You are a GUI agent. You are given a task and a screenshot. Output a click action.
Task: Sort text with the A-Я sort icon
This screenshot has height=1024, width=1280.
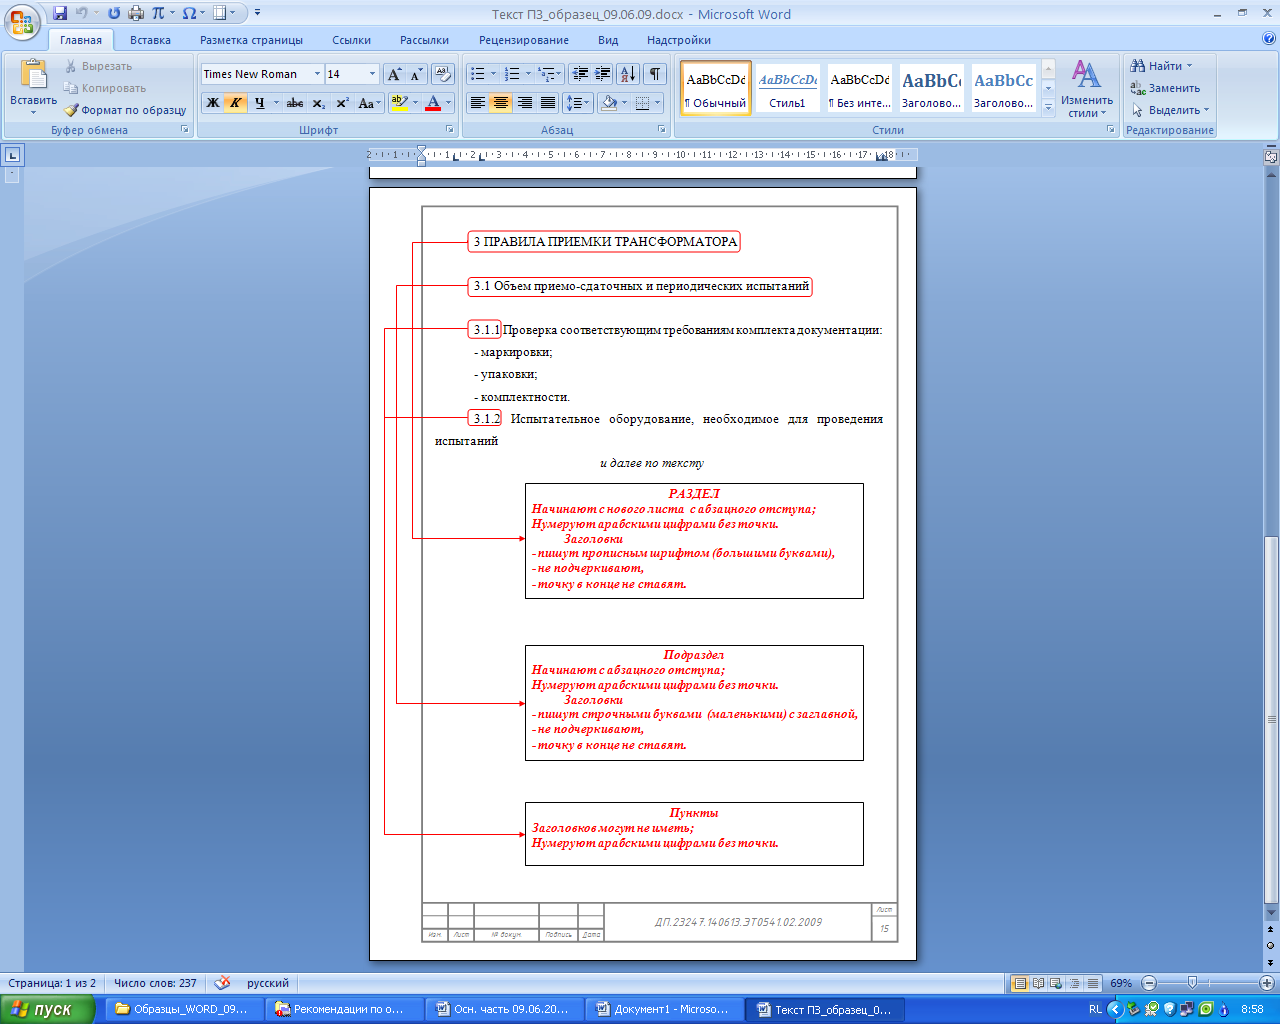click(x=628, y=74)
